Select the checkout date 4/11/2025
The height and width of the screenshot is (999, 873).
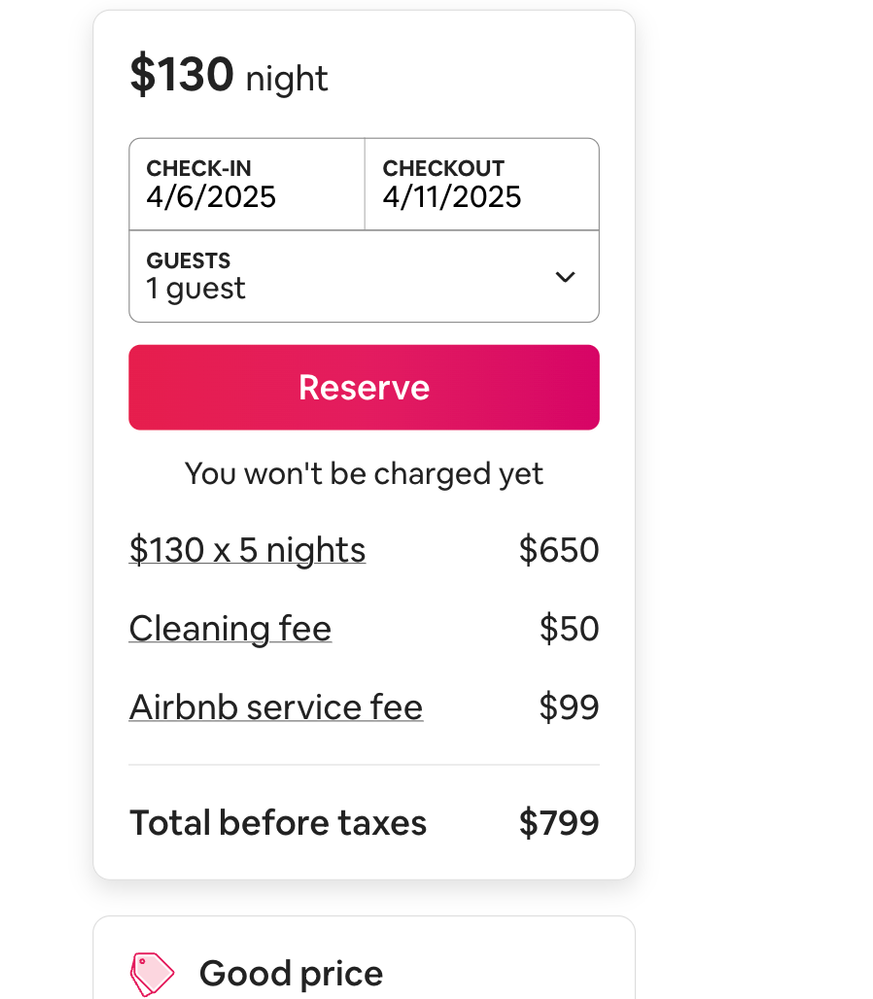pyautogui.click(x=452, y=197)
